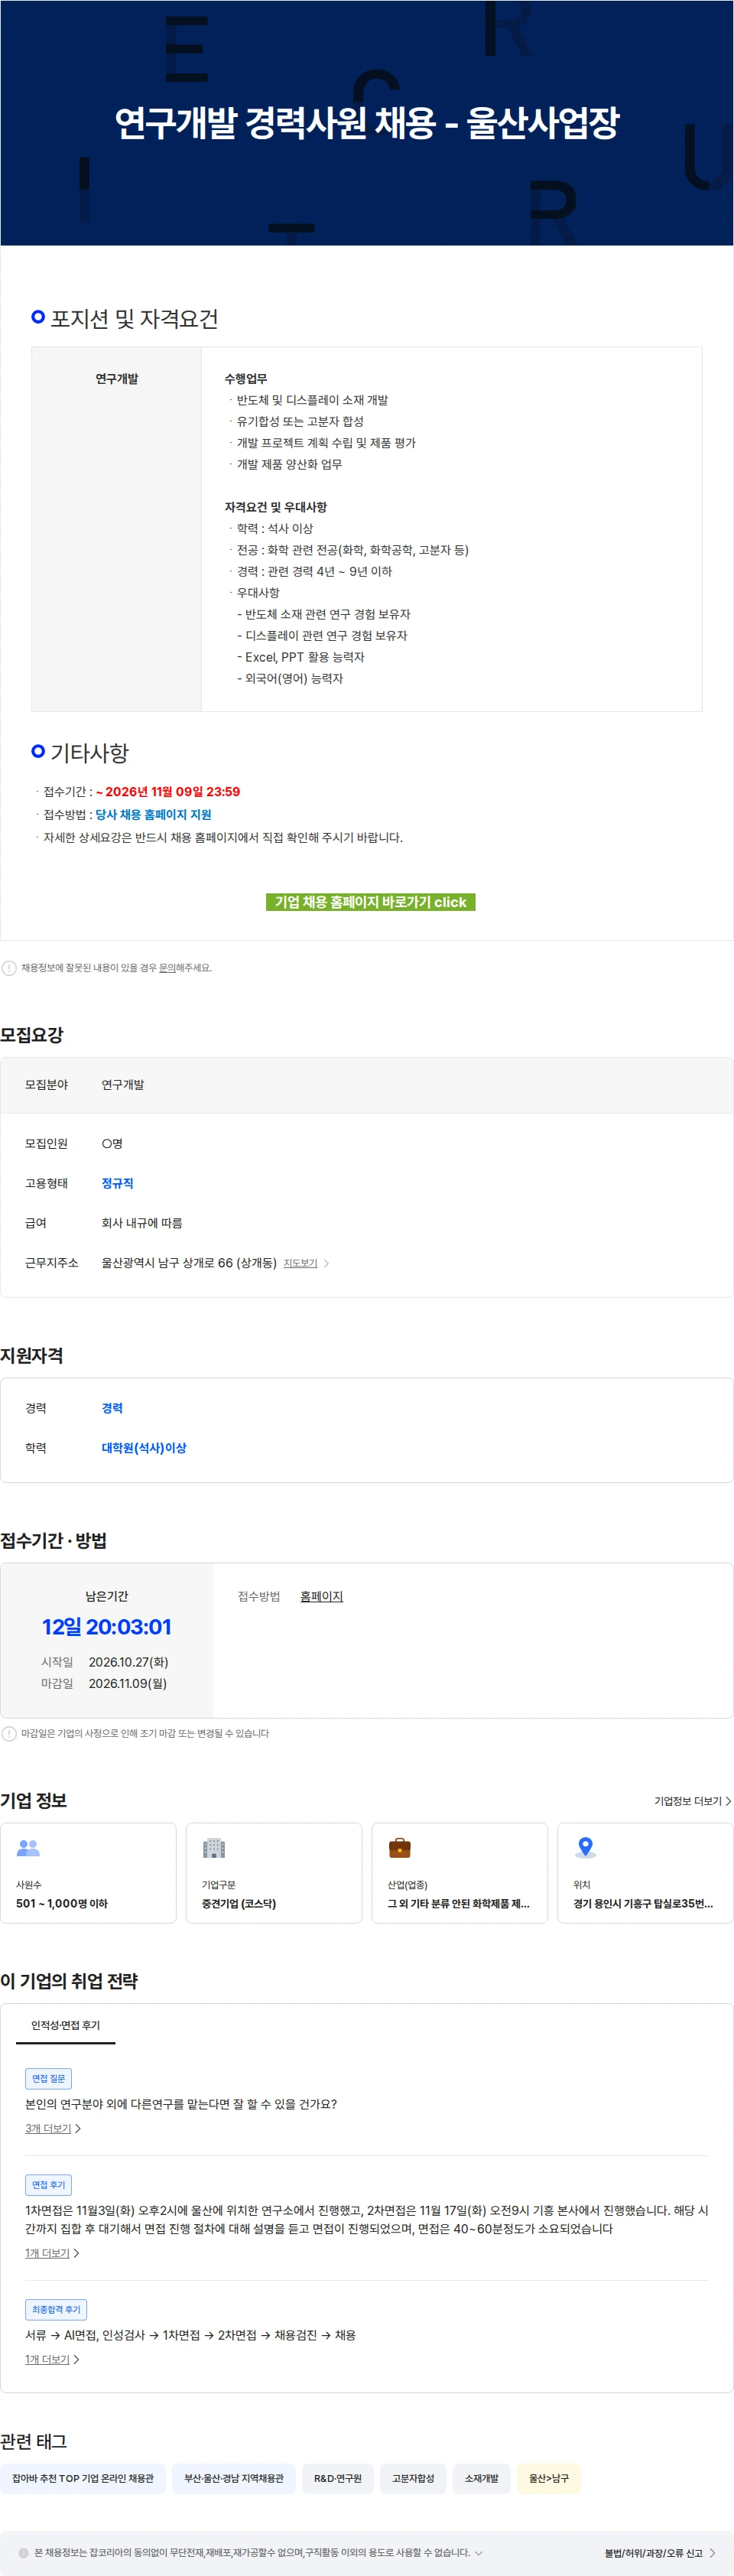Viewport: 734px width, 2576px height.
Task: Click the info icon beside 채용정보에 잘못된 내용
Action: [x=9, y=968]
